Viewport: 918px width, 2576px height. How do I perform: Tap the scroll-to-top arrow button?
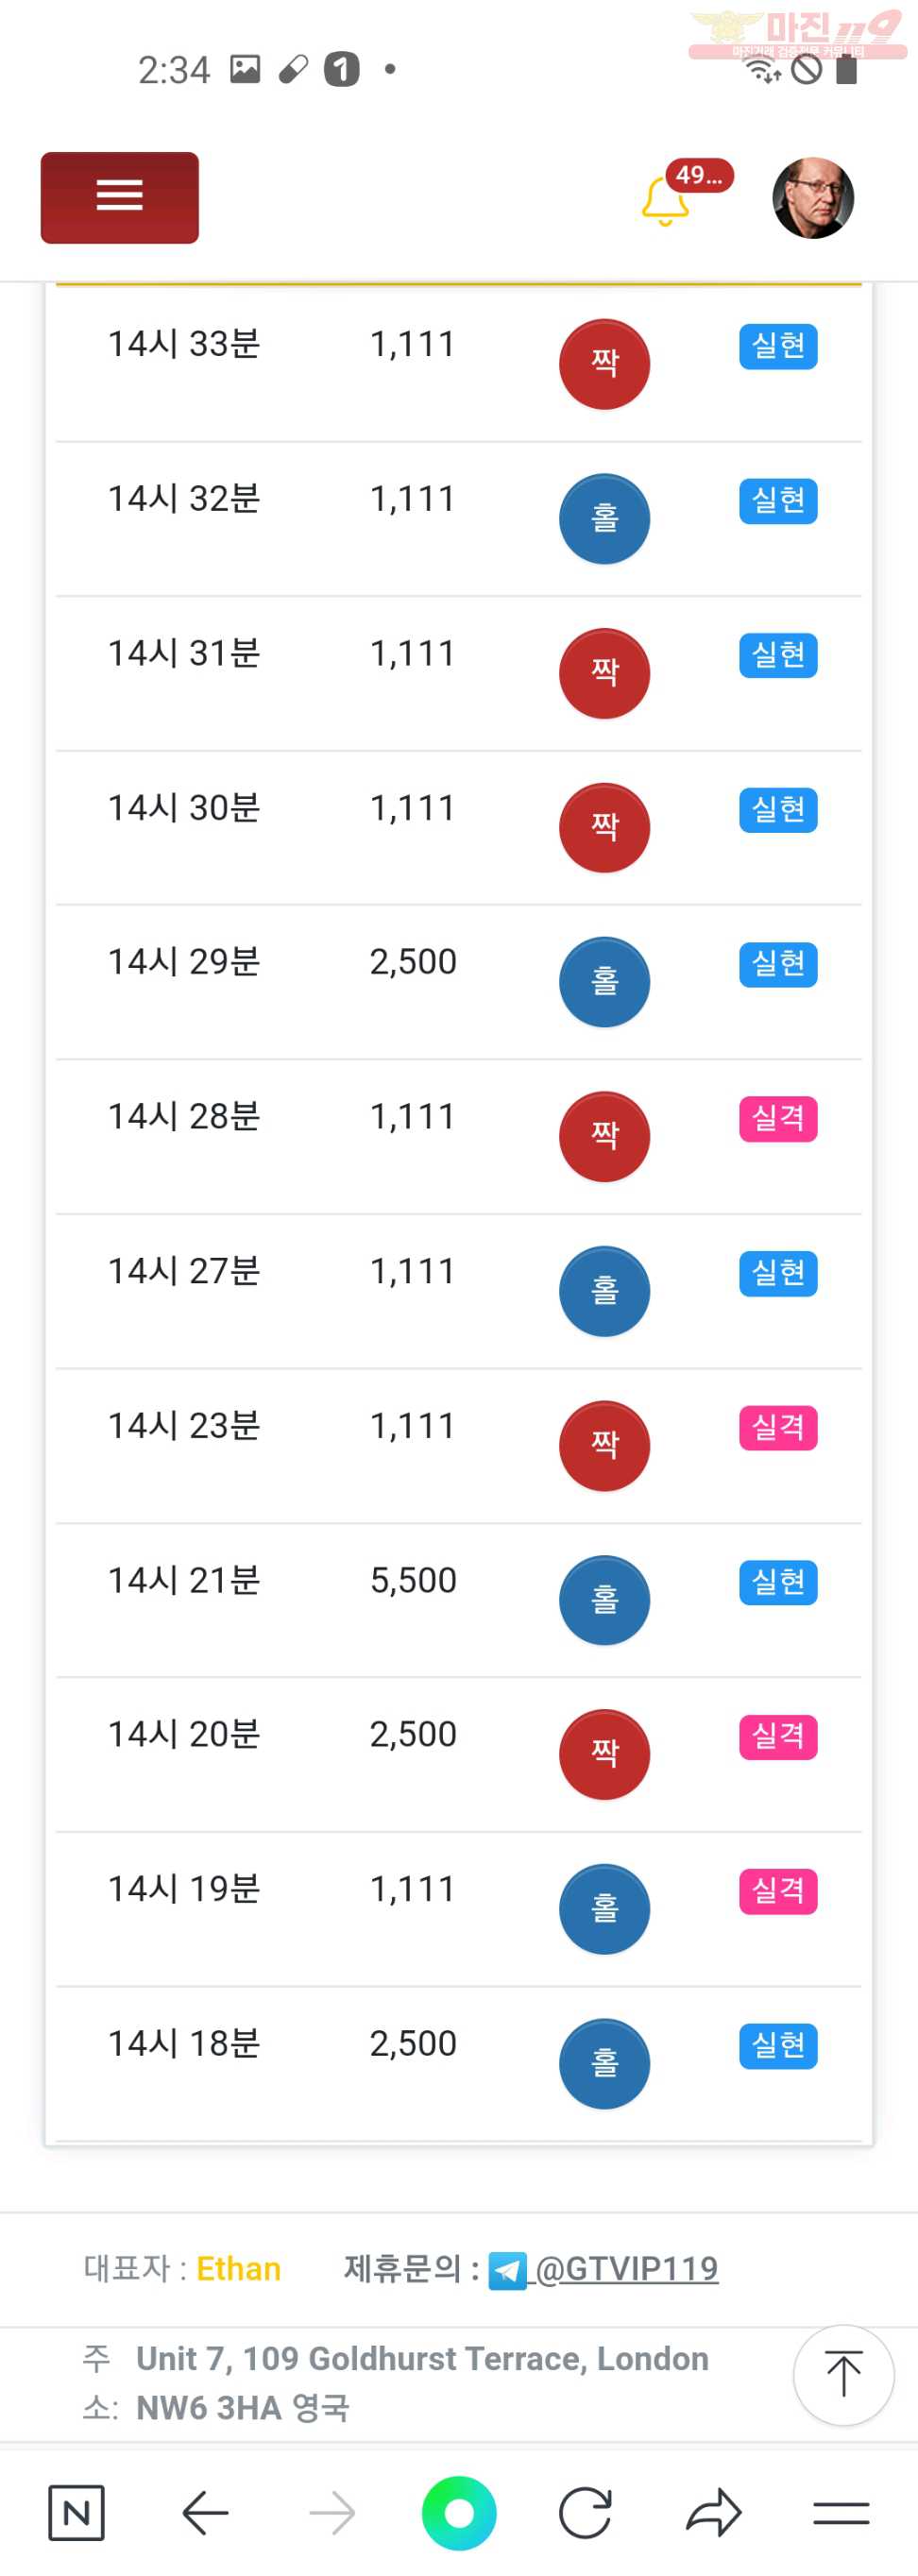[x=843, y=2374]
